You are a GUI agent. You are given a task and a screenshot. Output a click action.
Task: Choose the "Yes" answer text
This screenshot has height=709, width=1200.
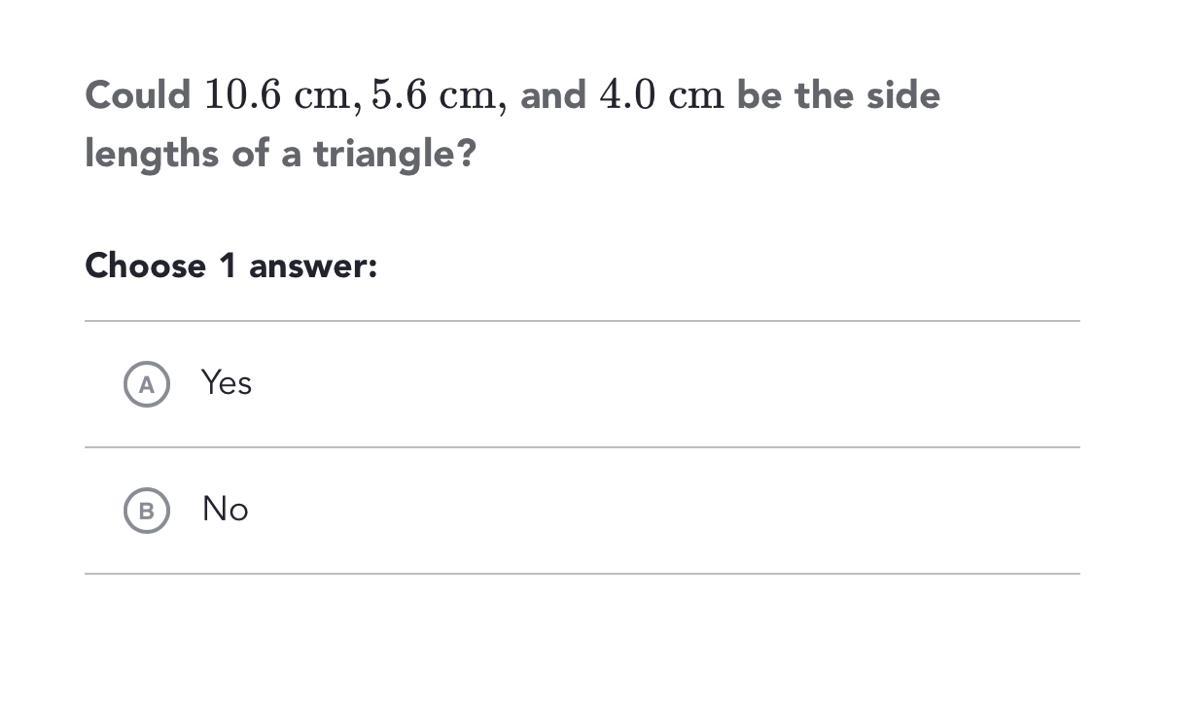(x=226, y=382)
